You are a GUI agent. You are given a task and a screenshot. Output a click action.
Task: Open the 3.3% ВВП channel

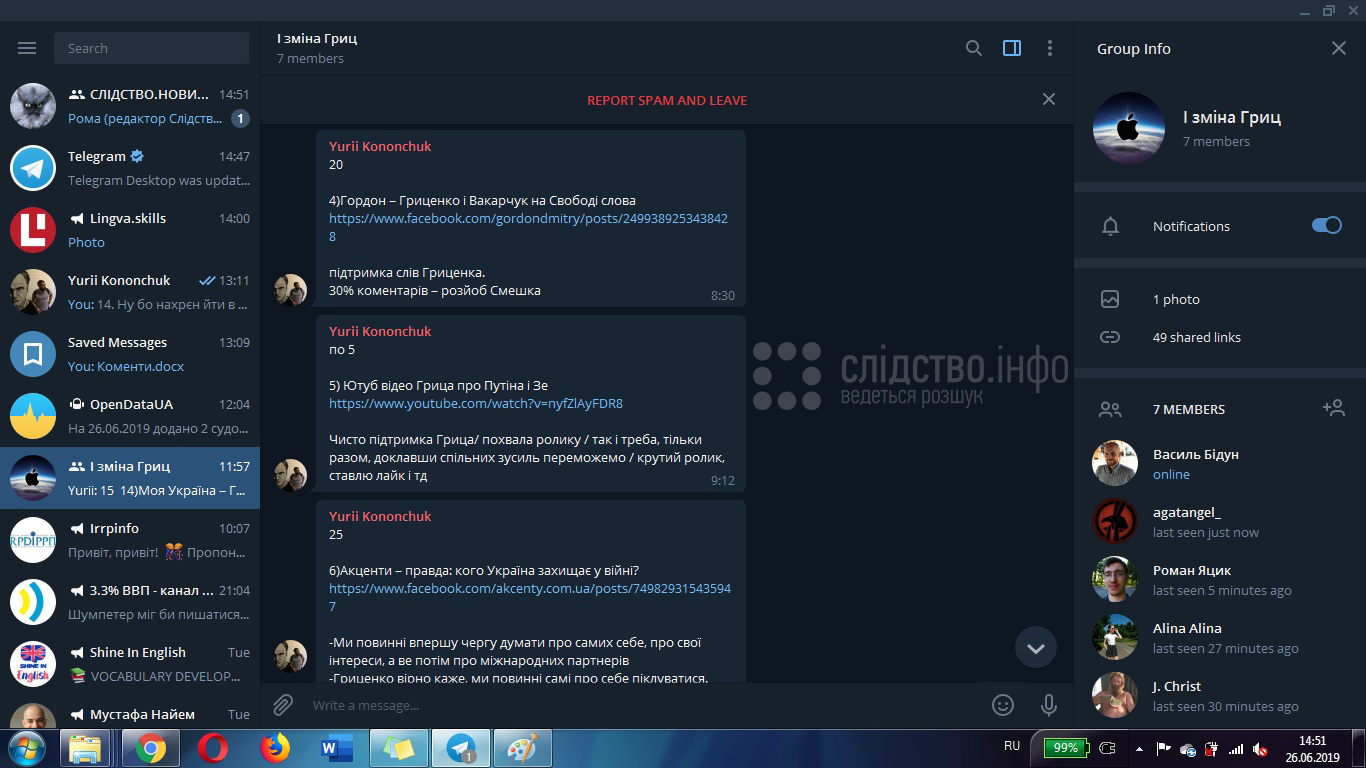(x=130, y=602)
